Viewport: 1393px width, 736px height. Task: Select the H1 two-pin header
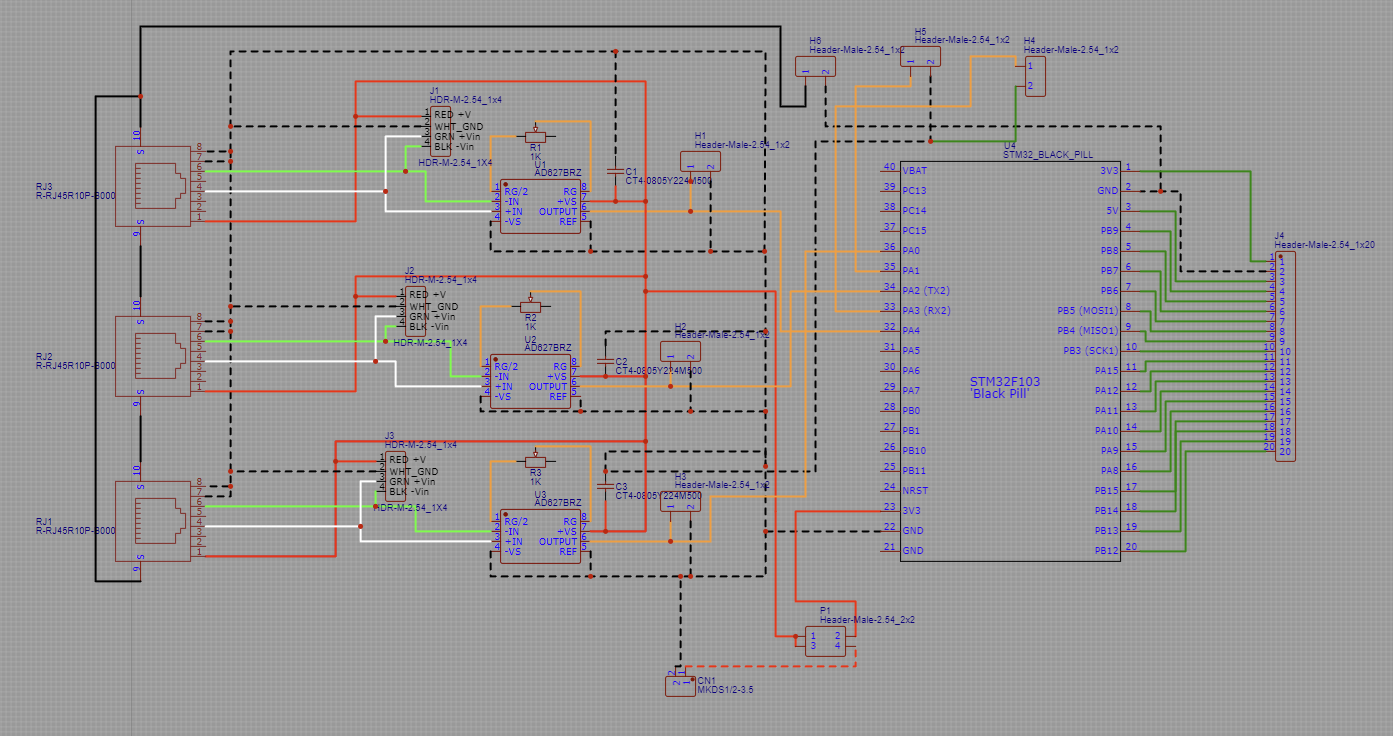(700, 161)
